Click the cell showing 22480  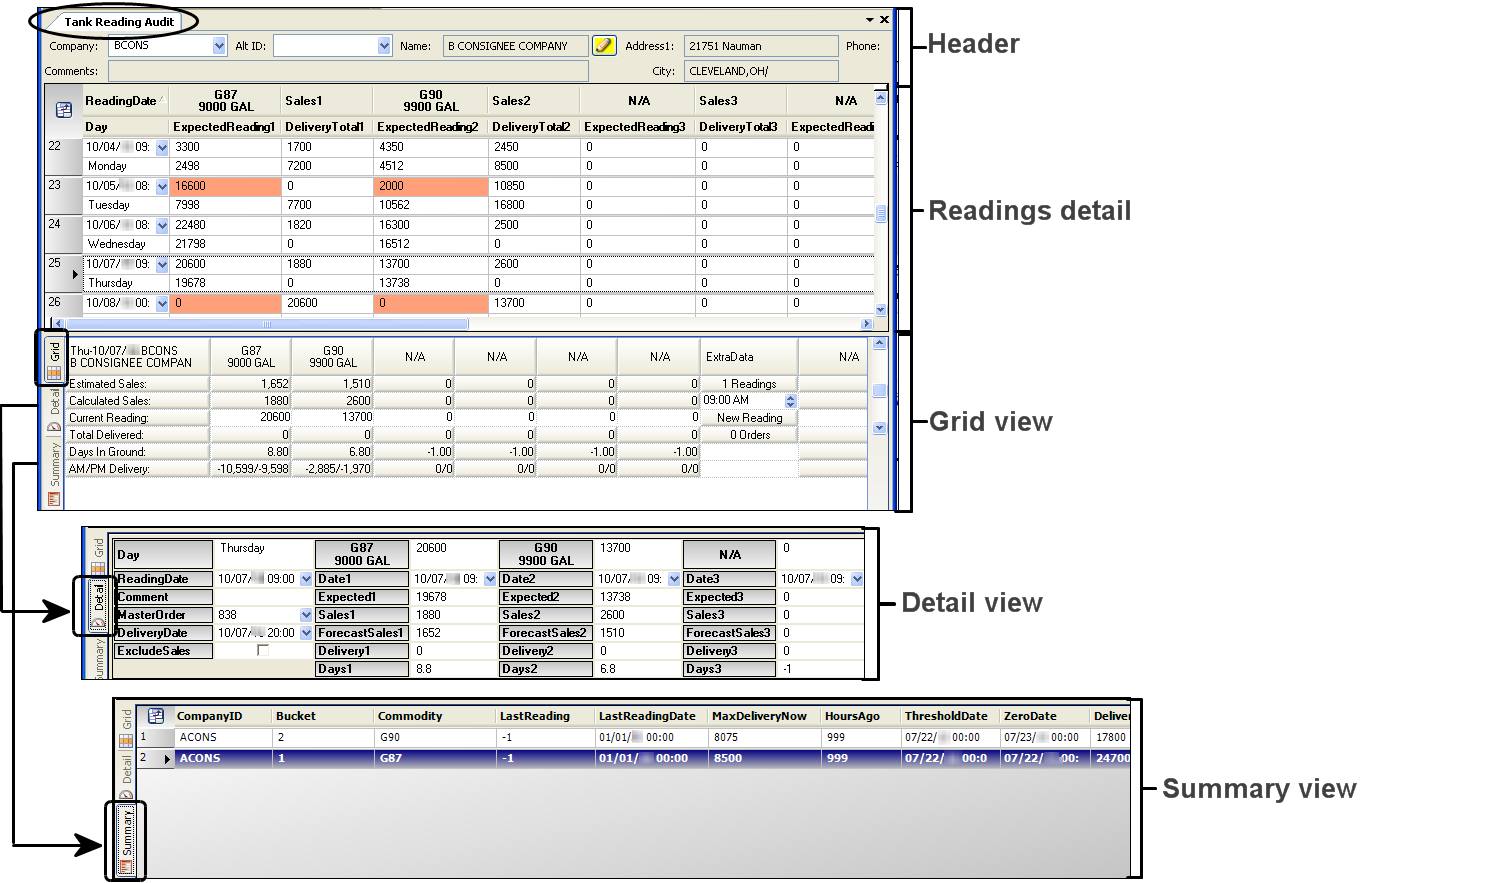click(x=226, y=225)
